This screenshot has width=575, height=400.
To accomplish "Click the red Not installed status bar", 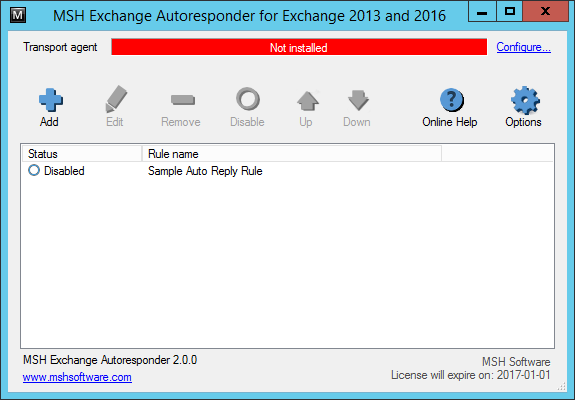I will pos(299,47).
